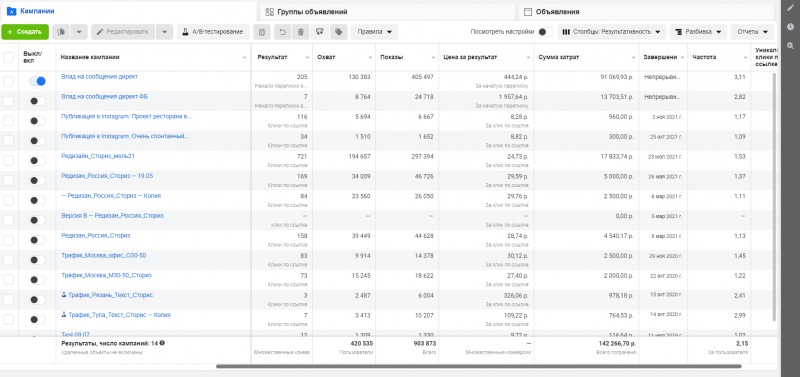Open campaign 'Публикация в Instagram: Проект ресторана в...'

tap(127, 116)
